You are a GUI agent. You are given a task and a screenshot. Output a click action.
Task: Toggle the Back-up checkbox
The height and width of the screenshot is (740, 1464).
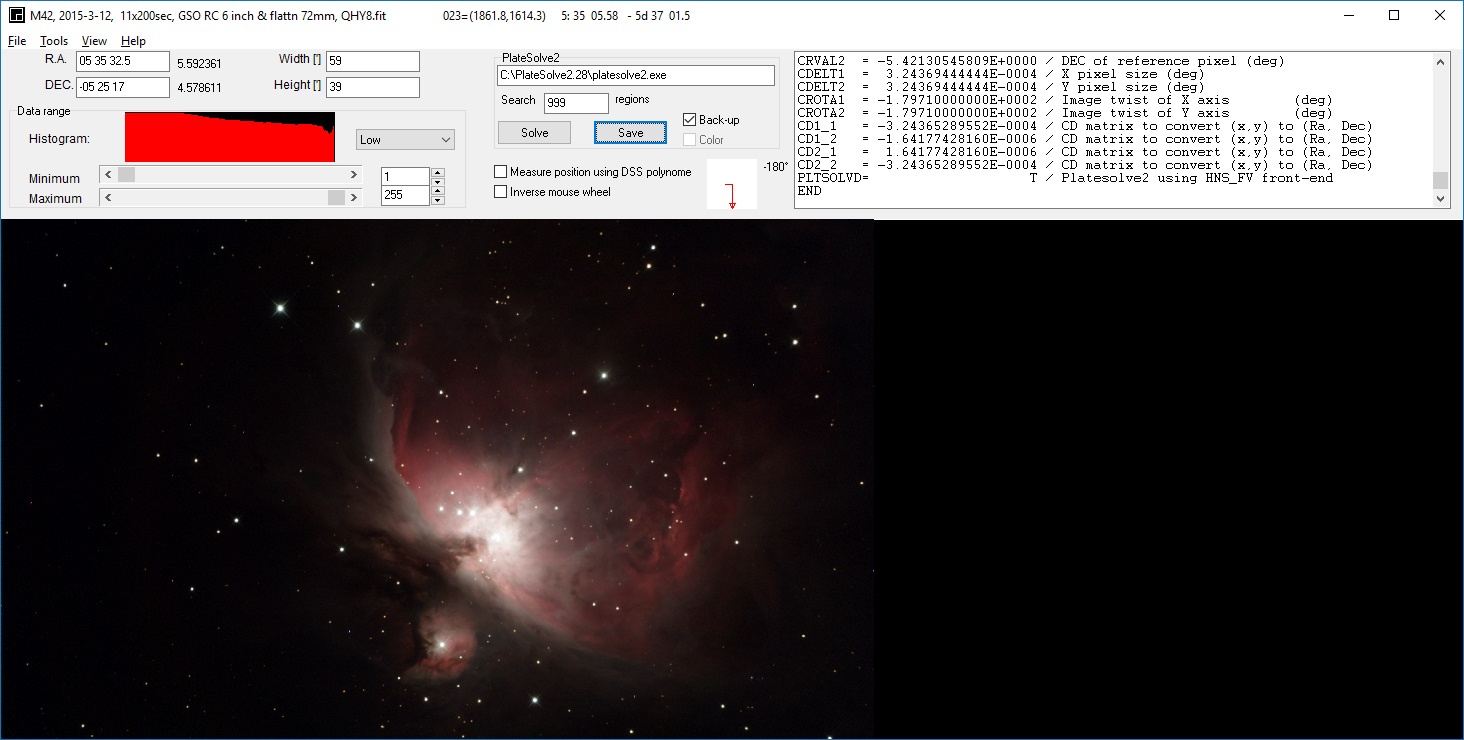[689, 120]
